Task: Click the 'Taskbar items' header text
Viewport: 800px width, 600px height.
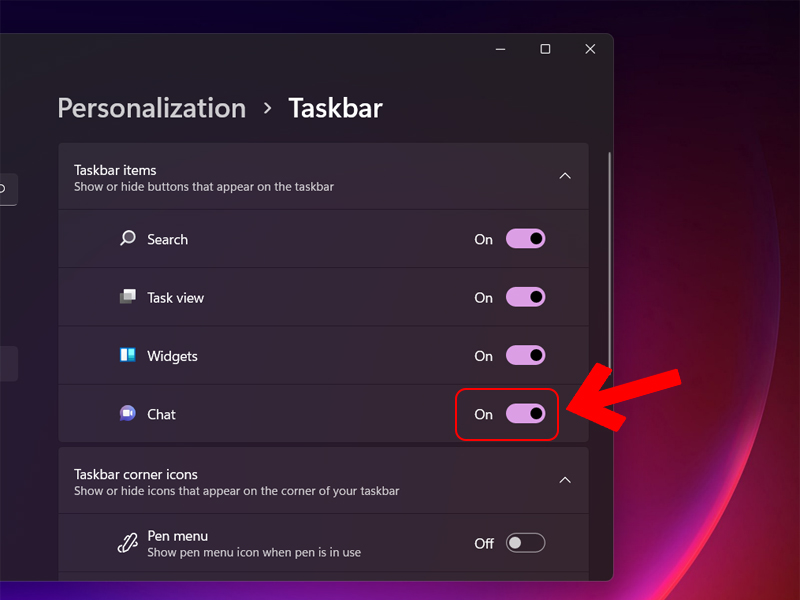Action: [115, 170]
